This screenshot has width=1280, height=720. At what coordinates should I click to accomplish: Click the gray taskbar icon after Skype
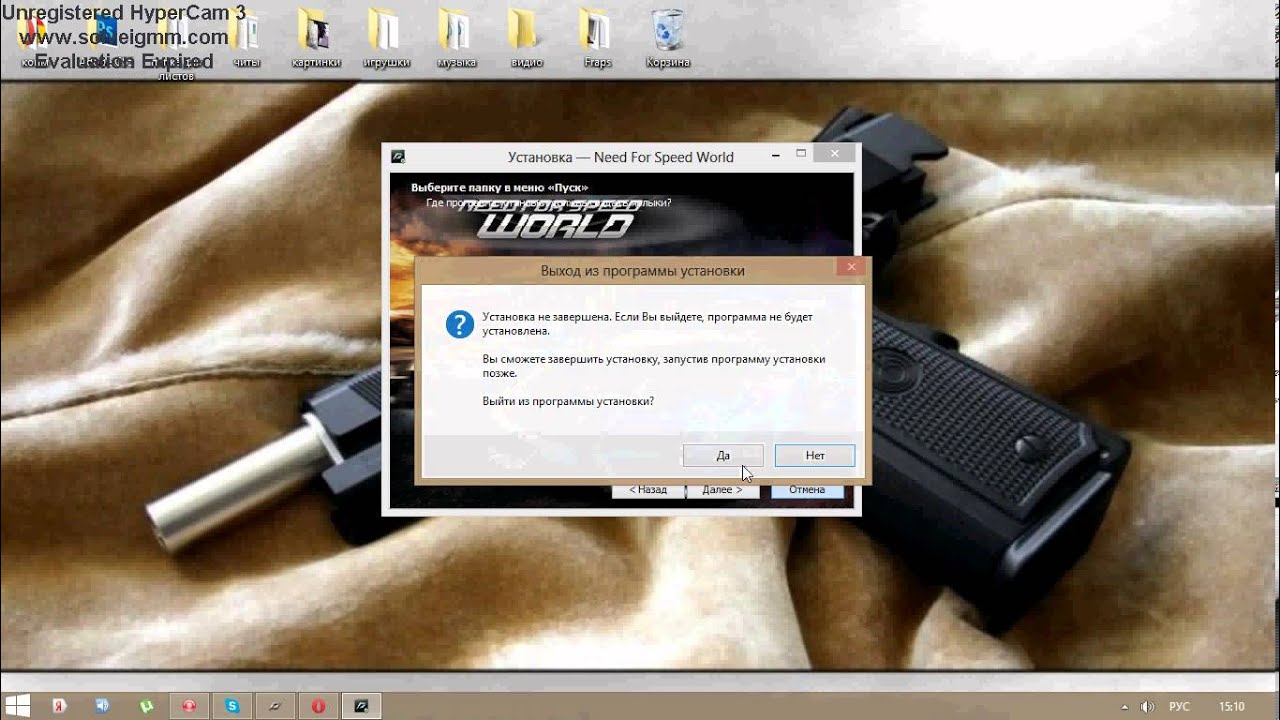(x=275, y=706)
